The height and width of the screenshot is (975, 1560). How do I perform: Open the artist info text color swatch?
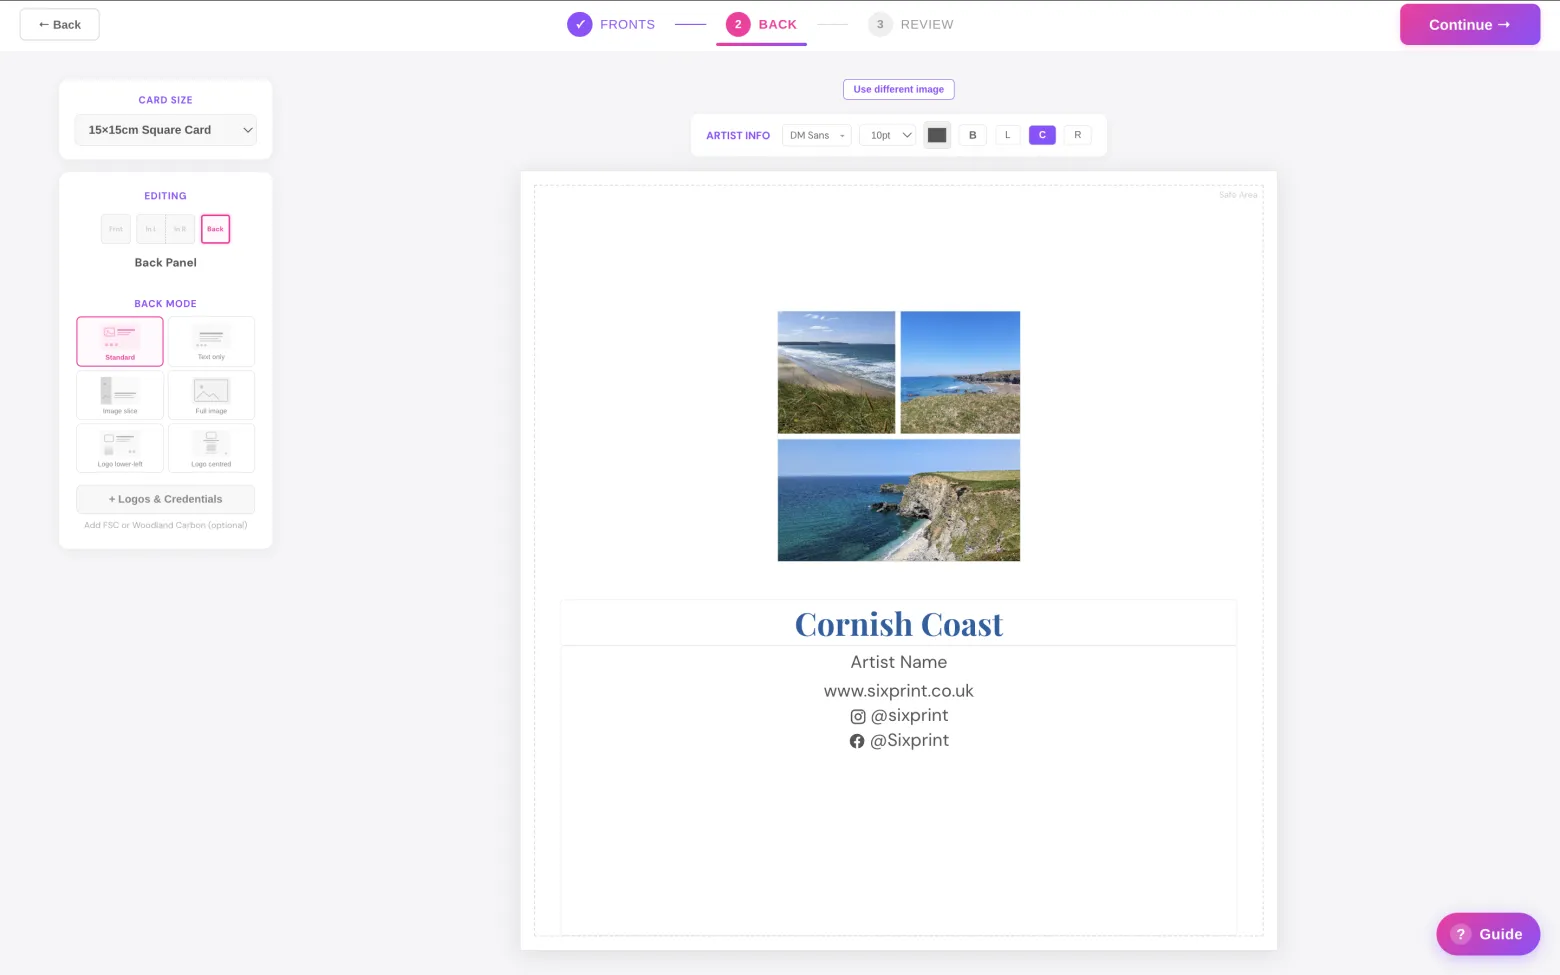[x=937, y=135]
